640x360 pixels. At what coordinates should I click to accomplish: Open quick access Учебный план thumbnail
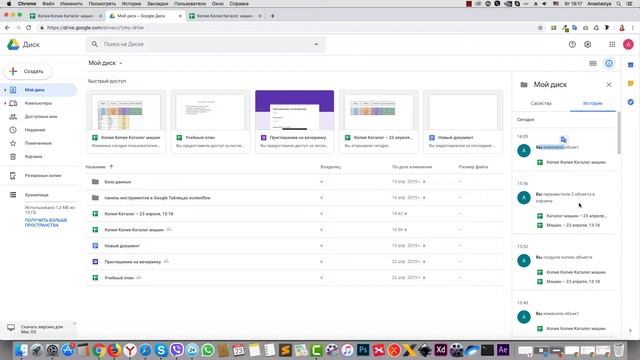click(210, 122)
